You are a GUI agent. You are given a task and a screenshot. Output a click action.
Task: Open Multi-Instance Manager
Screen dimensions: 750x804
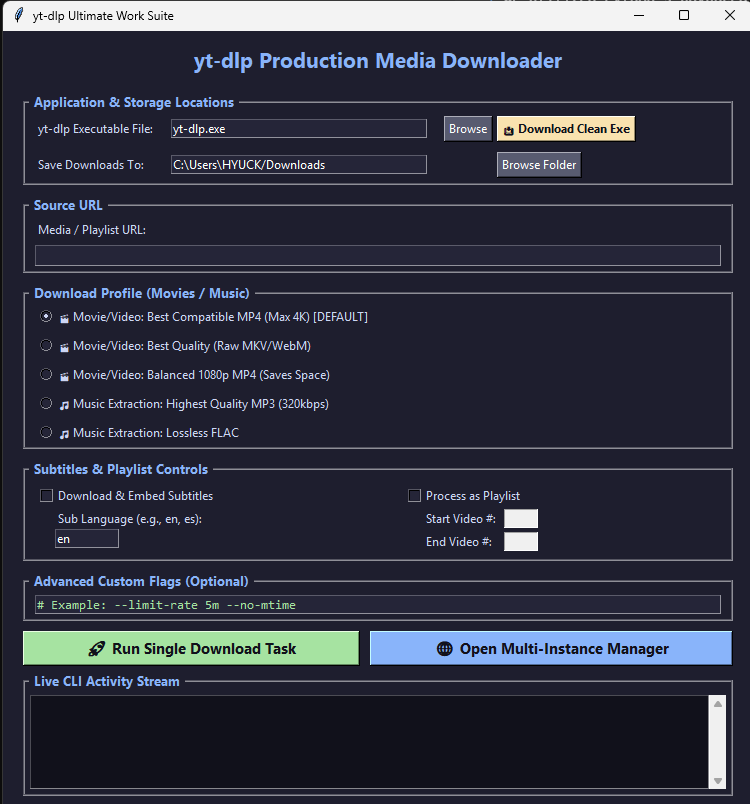(x=551, y=648)
